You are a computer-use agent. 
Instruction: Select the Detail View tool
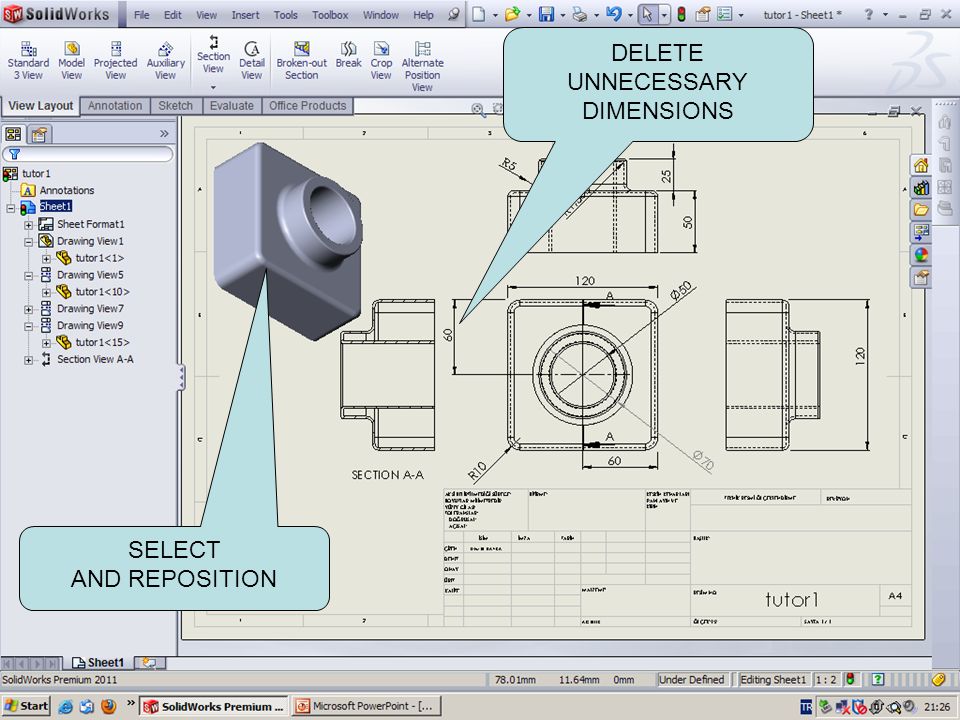pos(252,61)
